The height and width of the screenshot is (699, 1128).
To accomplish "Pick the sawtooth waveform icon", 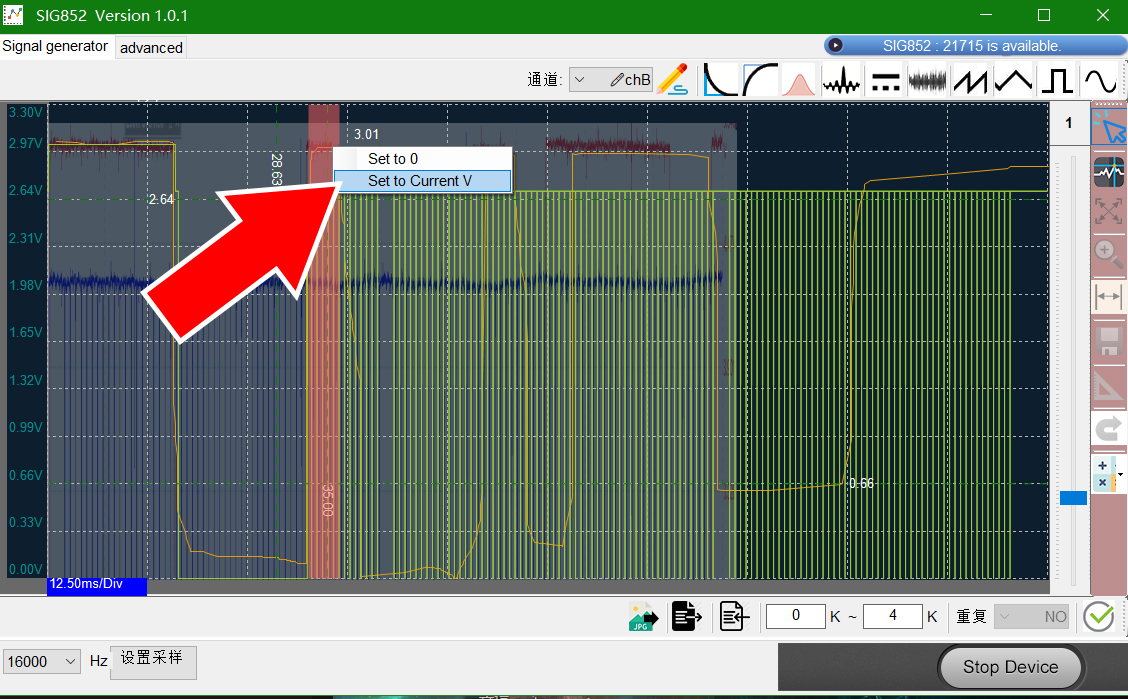I will [970, 80].
